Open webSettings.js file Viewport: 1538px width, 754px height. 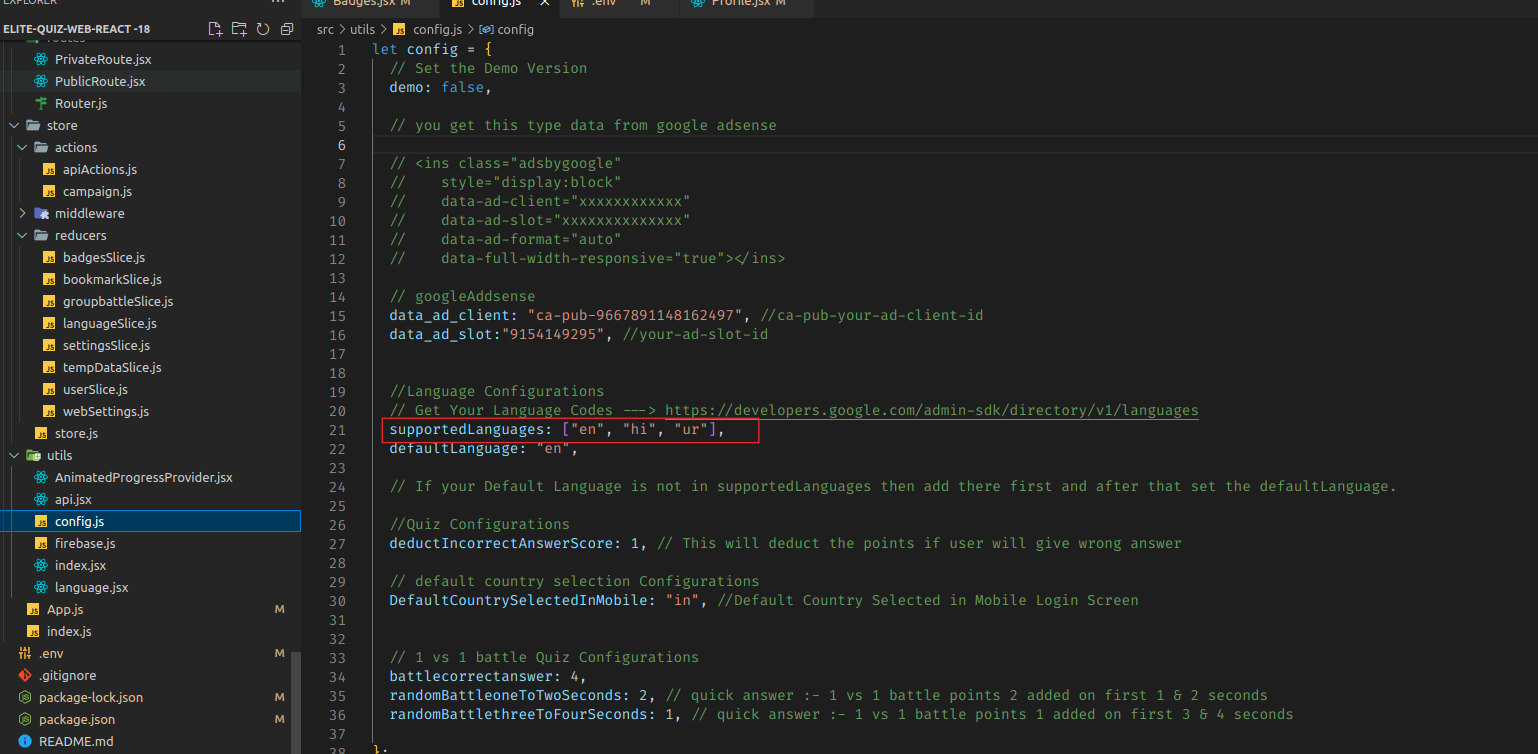(105, 411)
